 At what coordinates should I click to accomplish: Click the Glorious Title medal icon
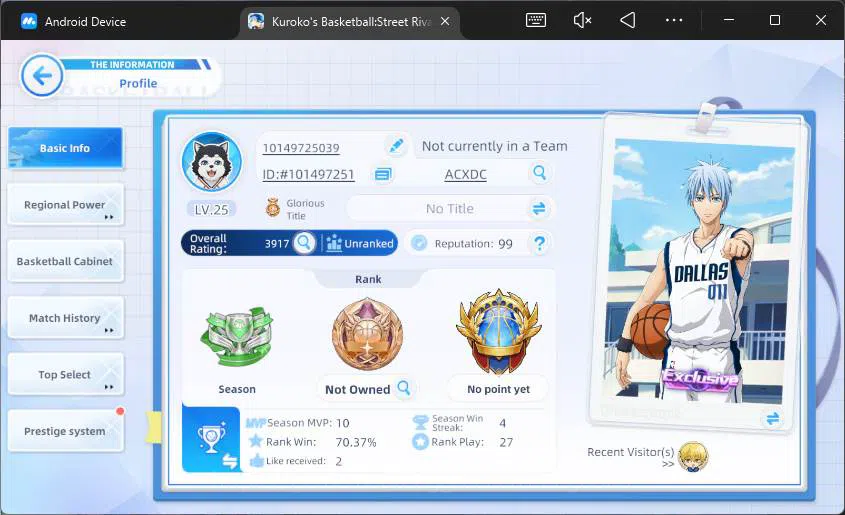[273, 207]
